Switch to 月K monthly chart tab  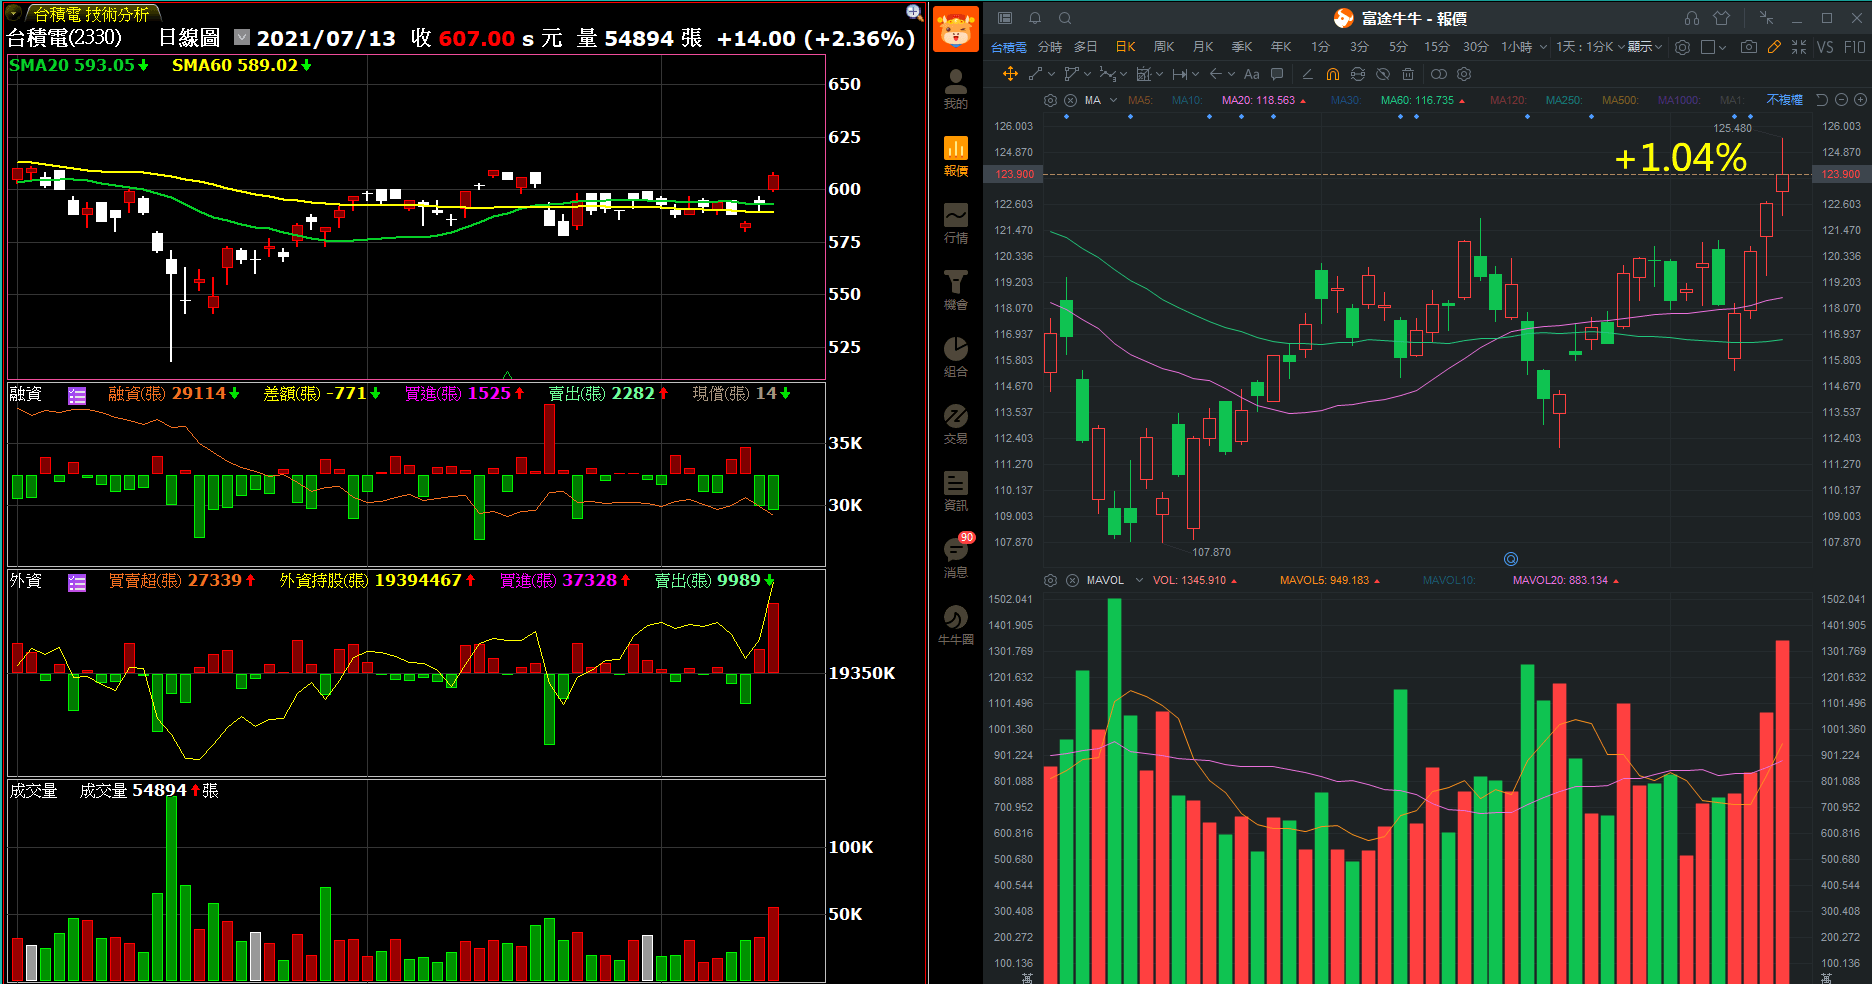coord(1203,47)
